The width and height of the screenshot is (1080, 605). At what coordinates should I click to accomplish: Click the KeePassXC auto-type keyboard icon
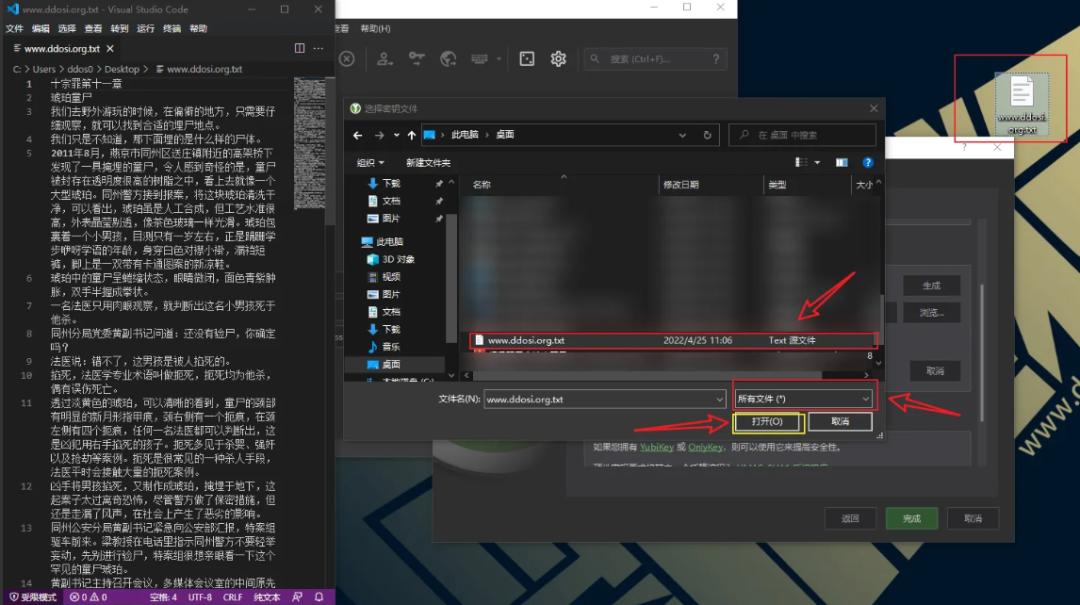(x=479, y=59)
